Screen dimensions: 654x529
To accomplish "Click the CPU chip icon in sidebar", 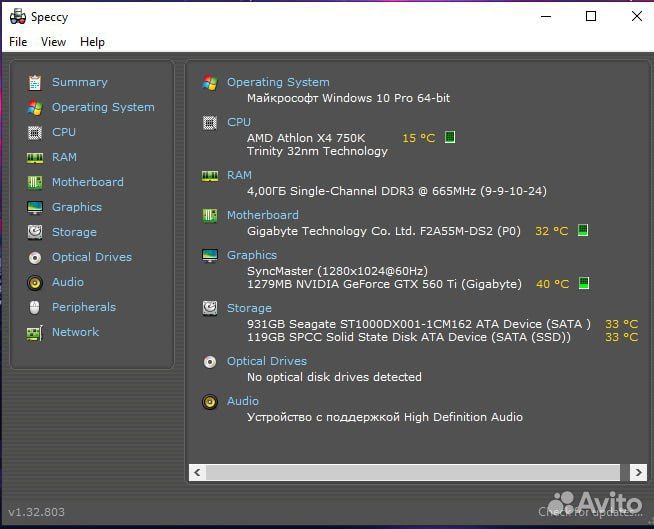I will pos(35,133).
